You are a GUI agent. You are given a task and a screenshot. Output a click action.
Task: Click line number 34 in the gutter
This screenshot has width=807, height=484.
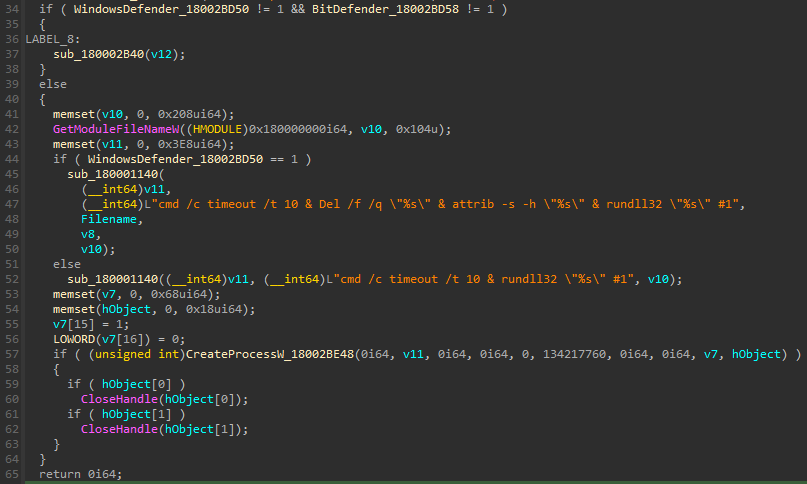[x=12, y=9]
